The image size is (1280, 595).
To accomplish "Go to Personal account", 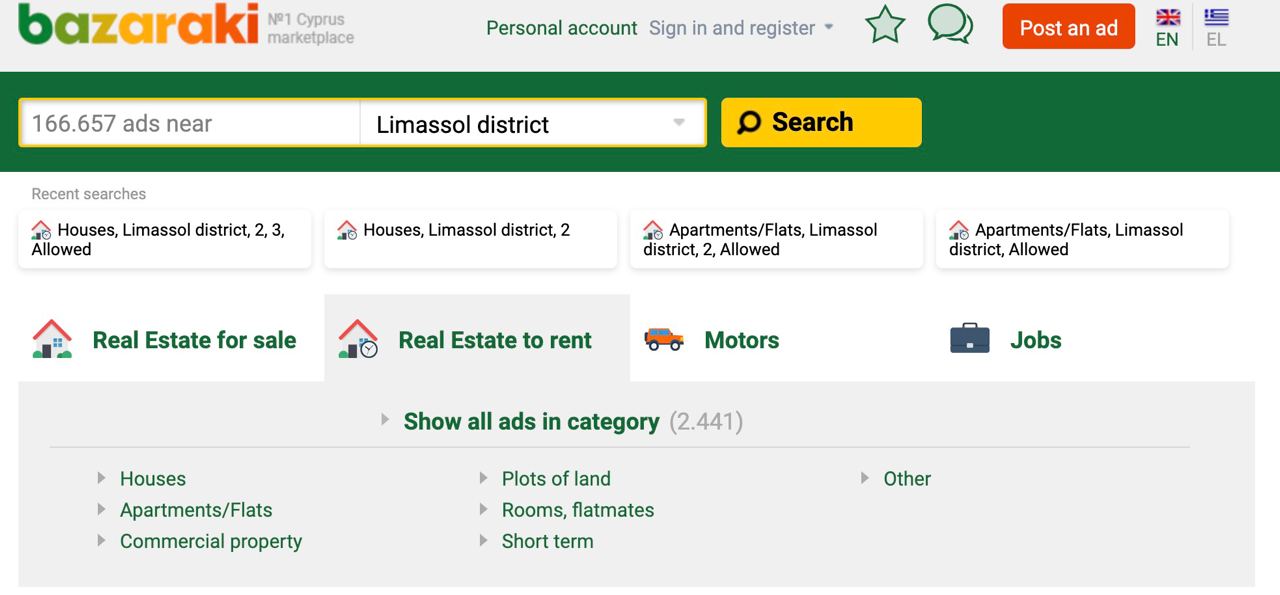I will [x=561, y=28].
